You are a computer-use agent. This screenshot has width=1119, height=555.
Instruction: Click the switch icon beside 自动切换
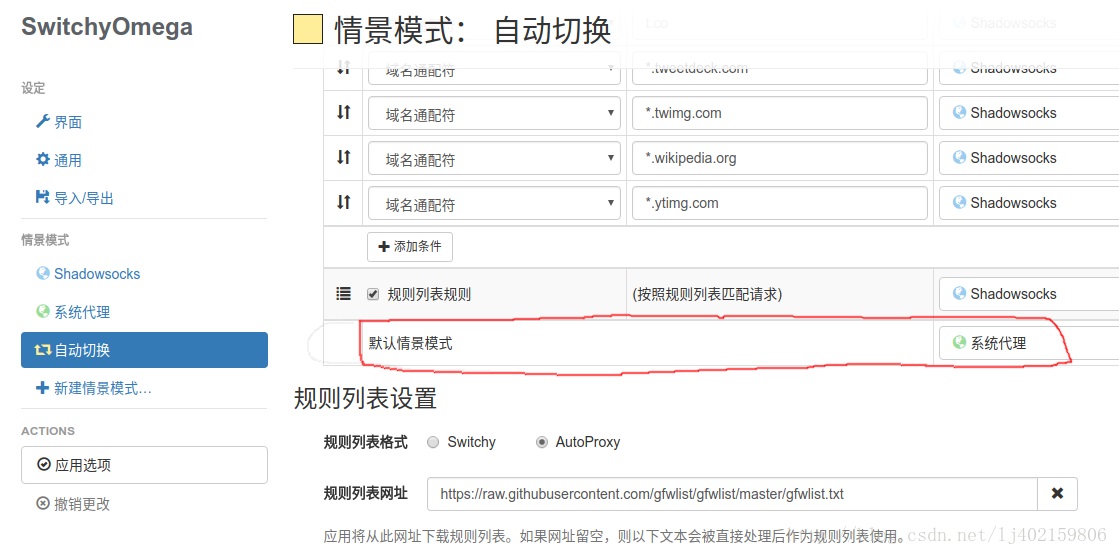pos(43,350)
